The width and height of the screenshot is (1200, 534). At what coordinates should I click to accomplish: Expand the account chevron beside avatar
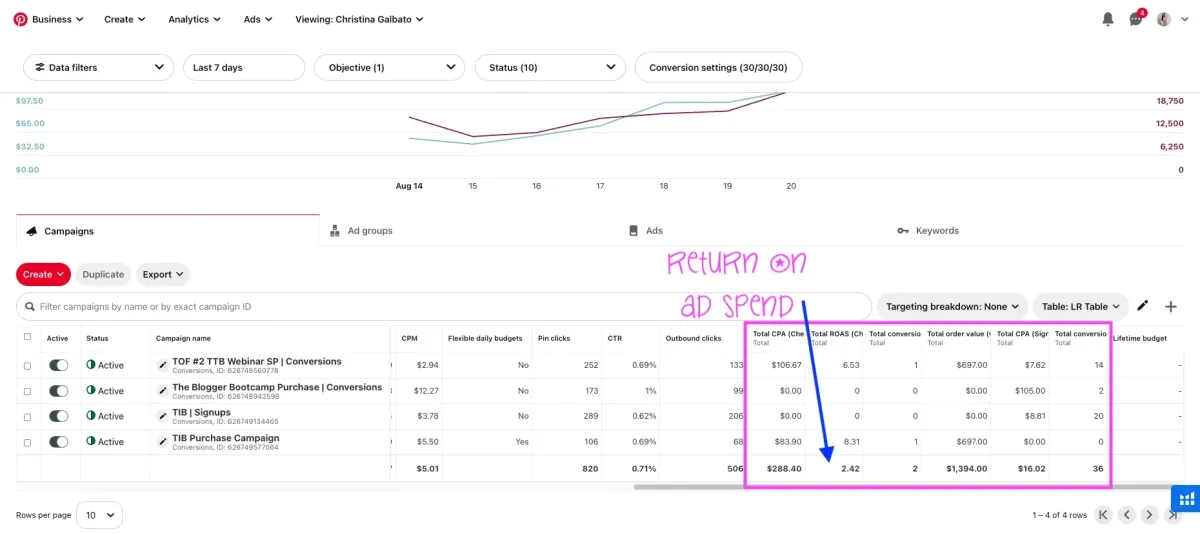(1184, 19)
